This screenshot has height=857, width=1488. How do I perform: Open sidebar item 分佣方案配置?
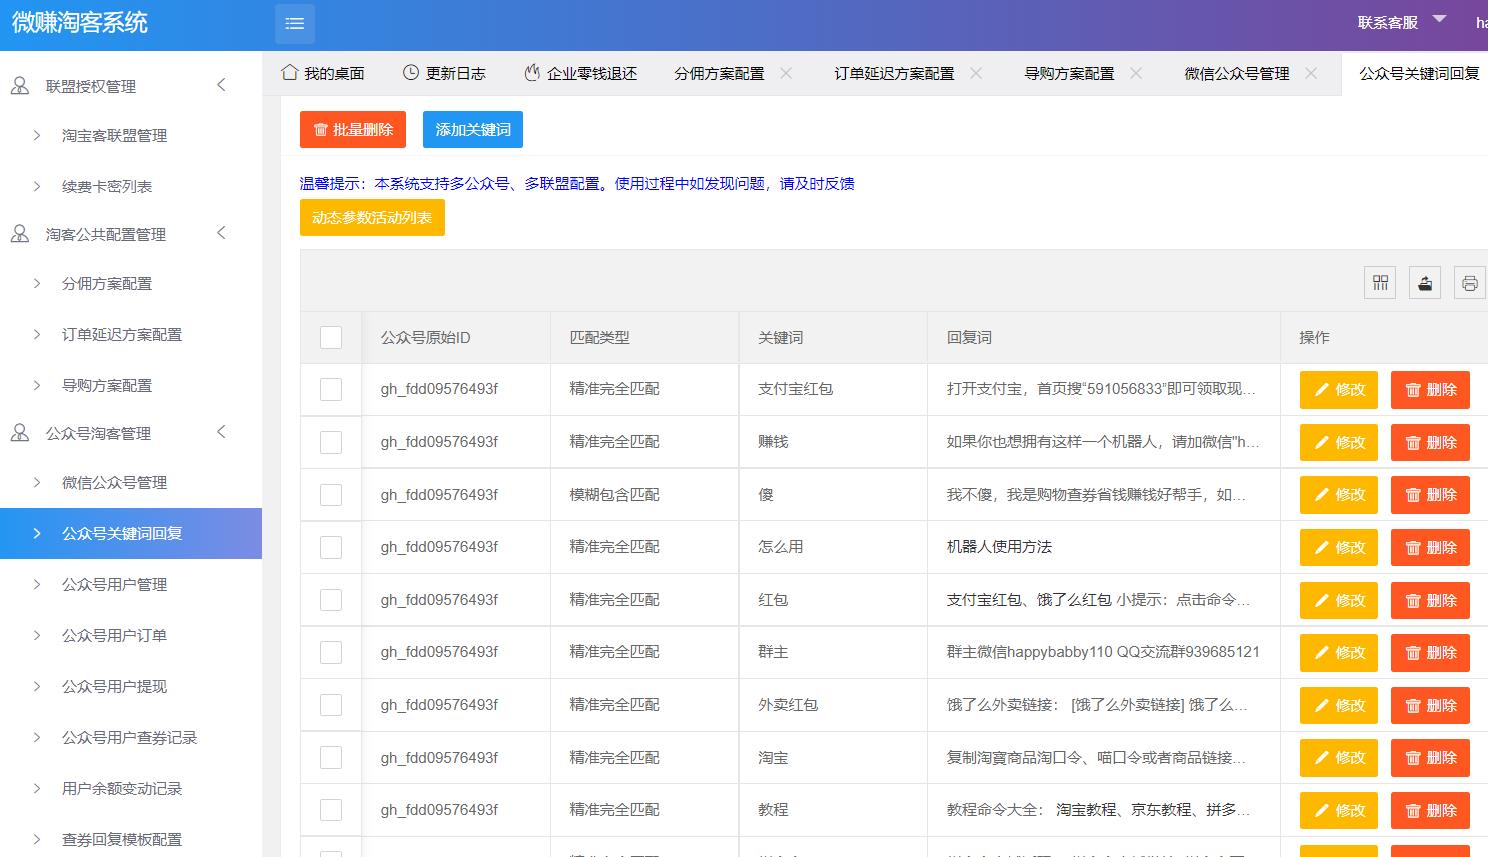click(x=107, y=283)
